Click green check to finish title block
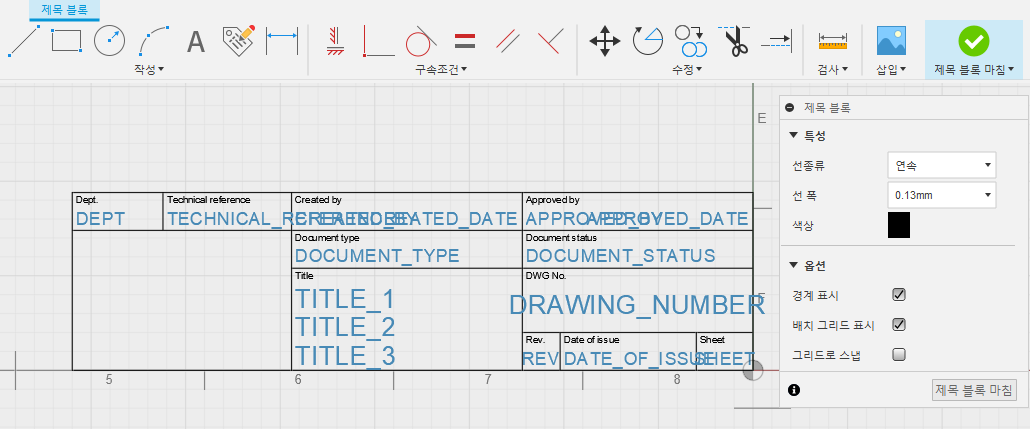1030x429 pixels. point(974,41)
